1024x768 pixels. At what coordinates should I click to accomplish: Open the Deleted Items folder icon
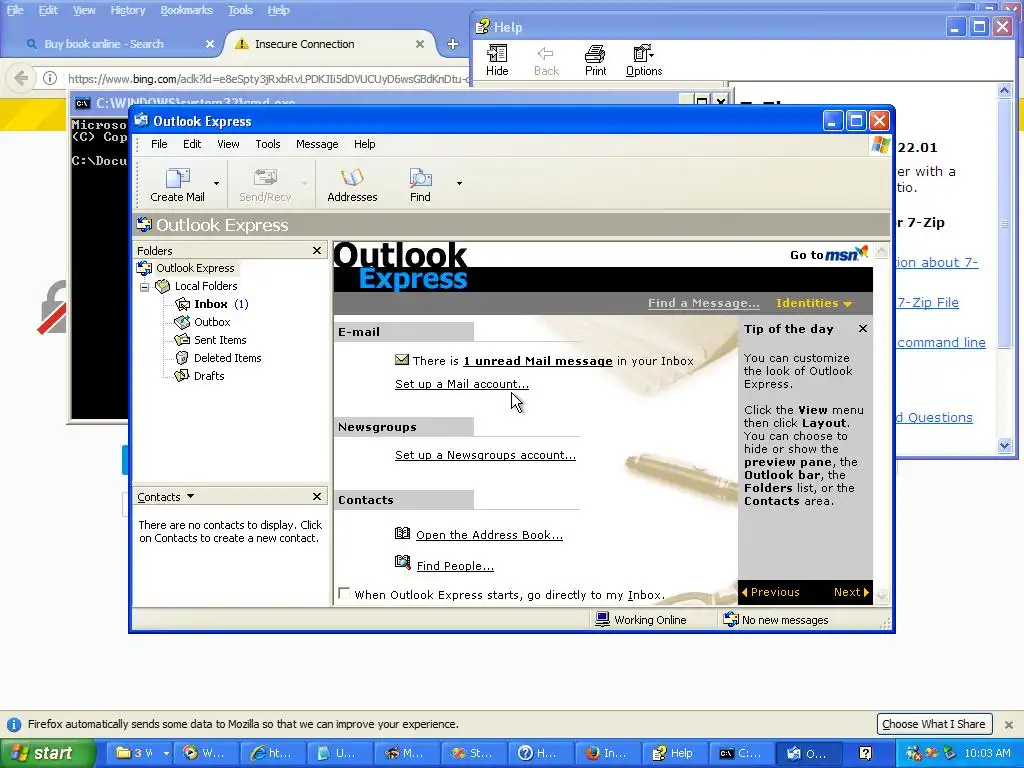click(182, 358)
